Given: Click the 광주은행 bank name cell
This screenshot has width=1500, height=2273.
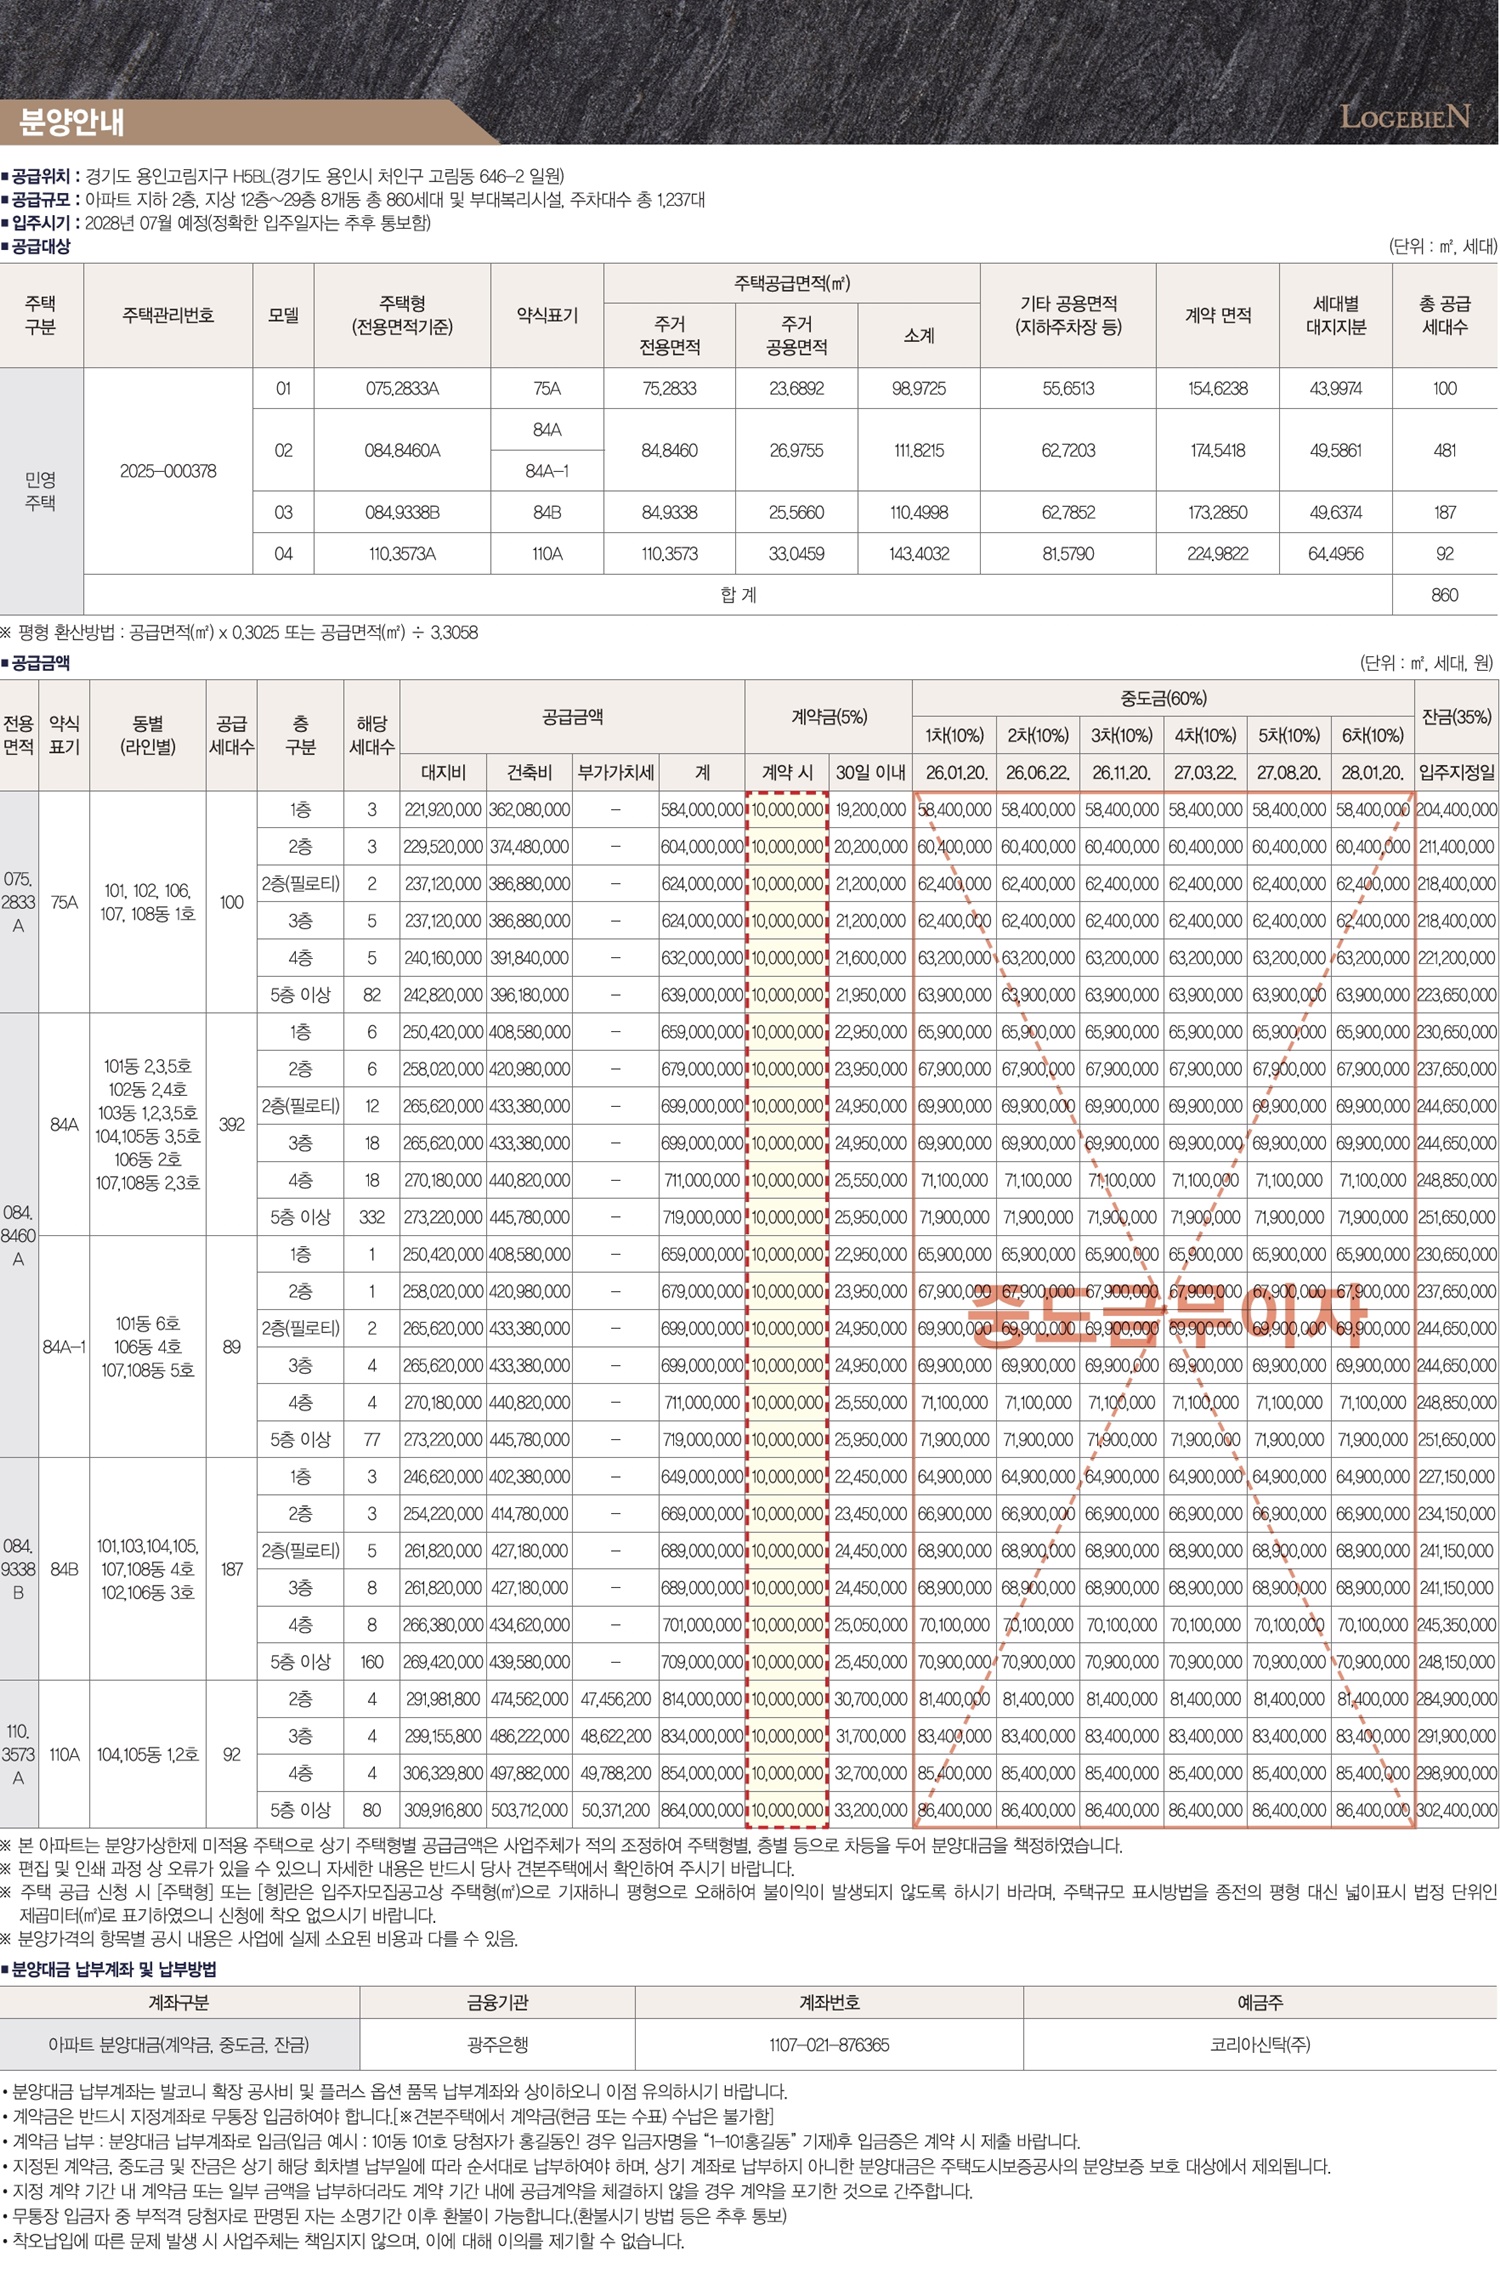Looking at the screenshot, I should click(x=497, y=2045).
